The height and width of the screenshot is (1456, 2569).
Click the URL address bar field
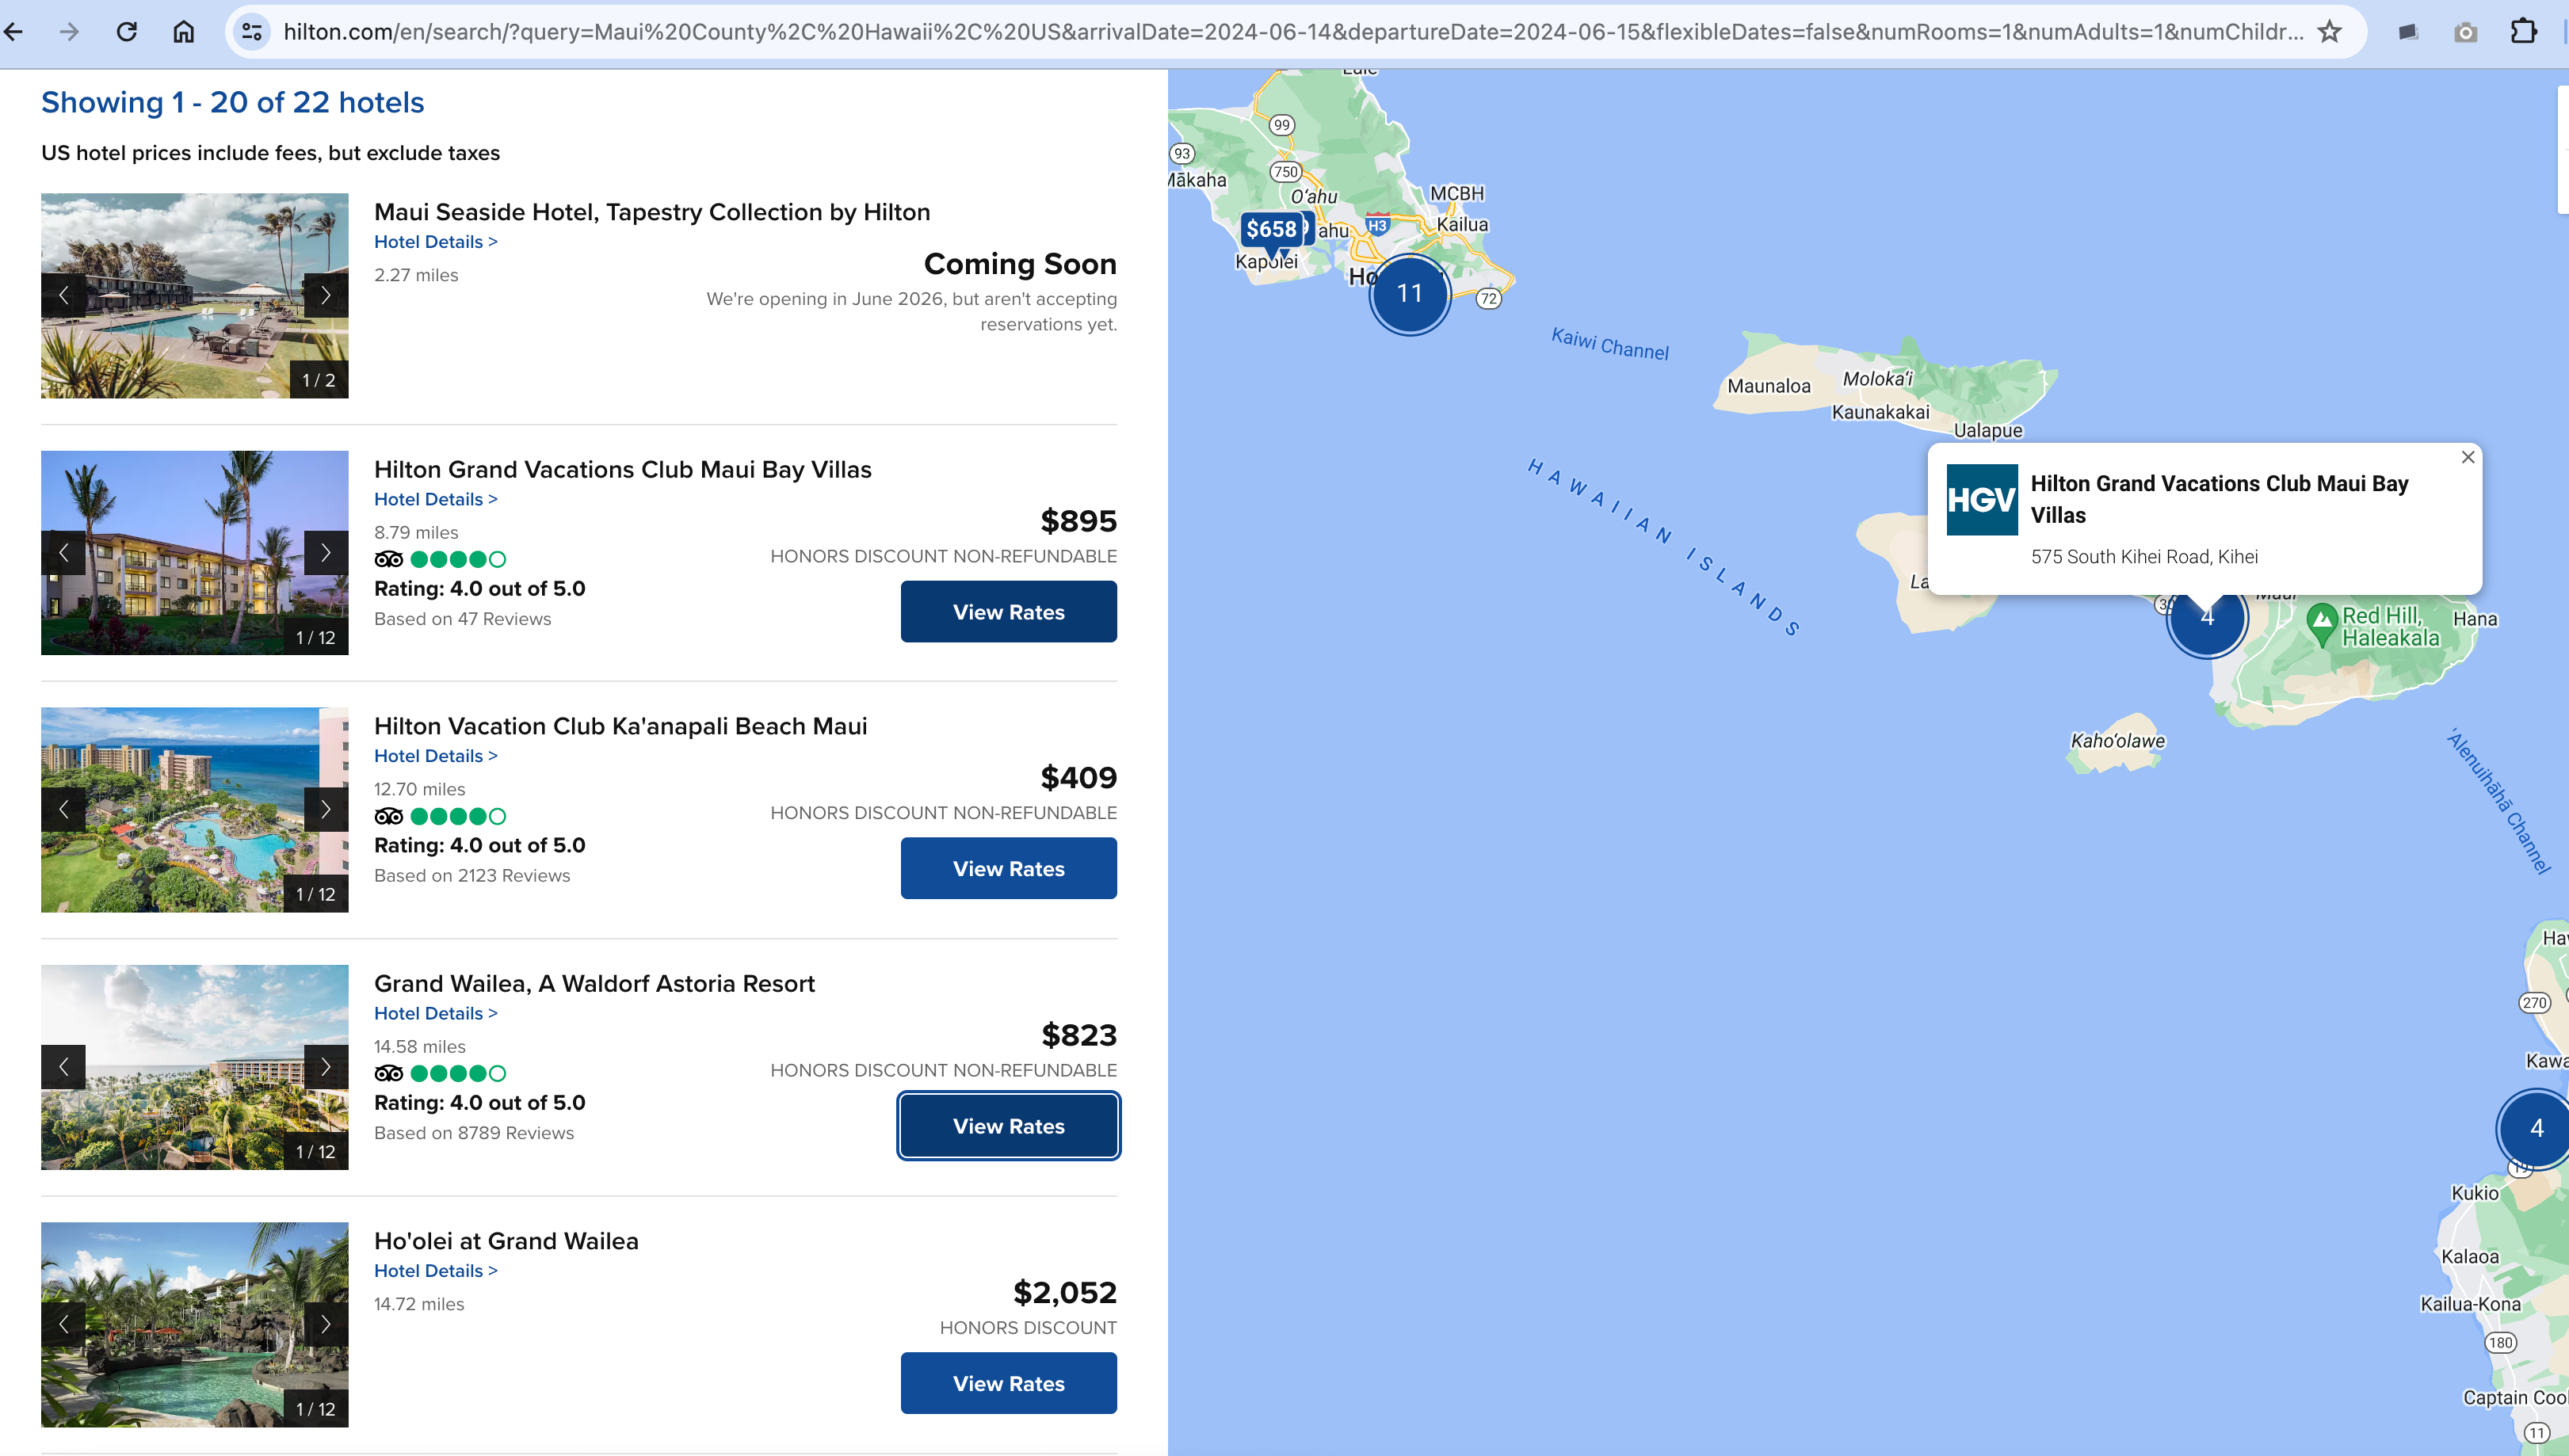[x=1292, y=32]
